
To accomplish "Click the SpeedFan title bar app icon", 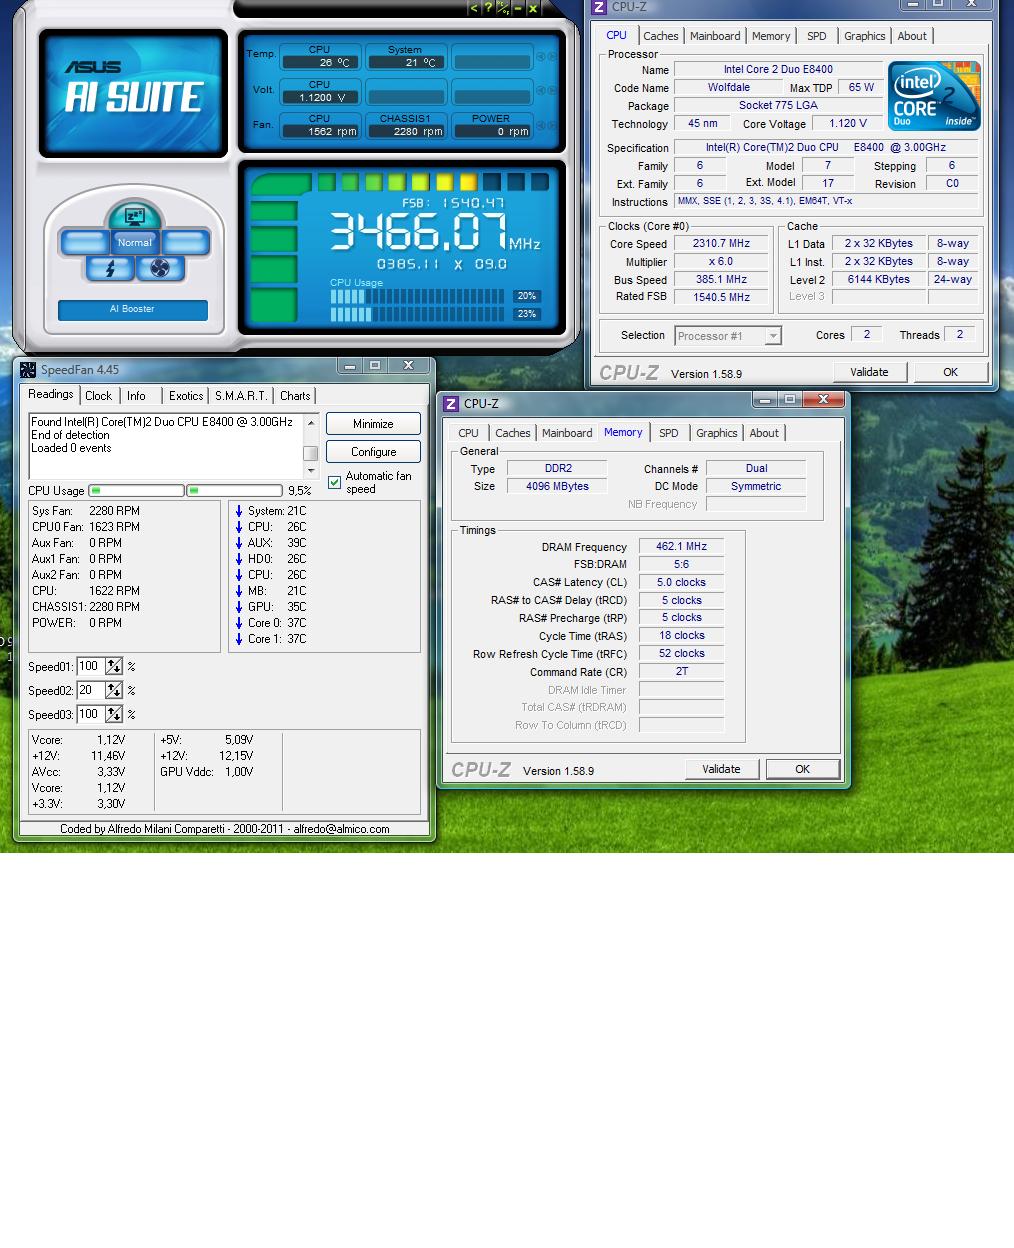I will pyautogui.click(x=28, y=370).
